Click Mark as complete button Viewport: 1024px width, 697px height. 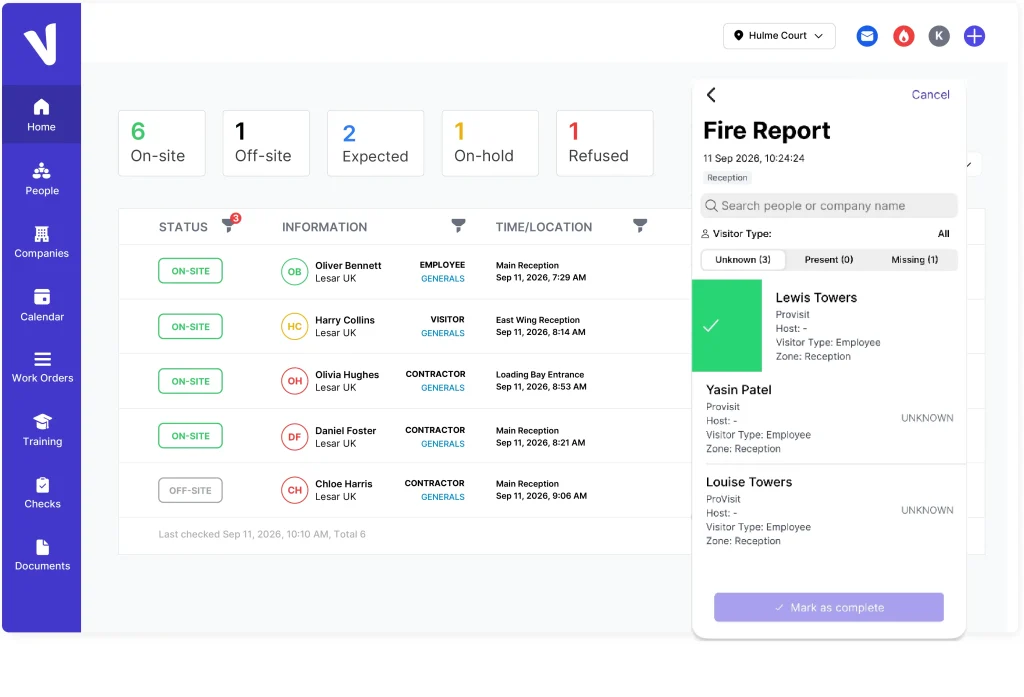829,608
